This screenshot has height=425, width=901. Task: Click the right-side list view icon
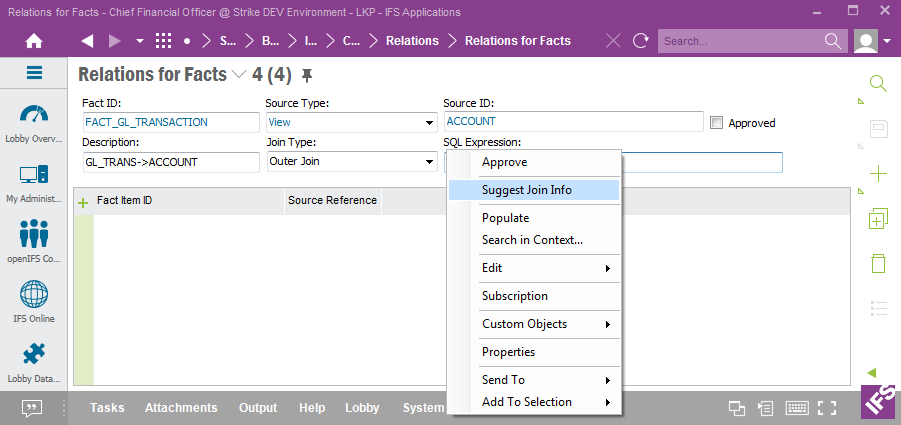coord(879,308)
